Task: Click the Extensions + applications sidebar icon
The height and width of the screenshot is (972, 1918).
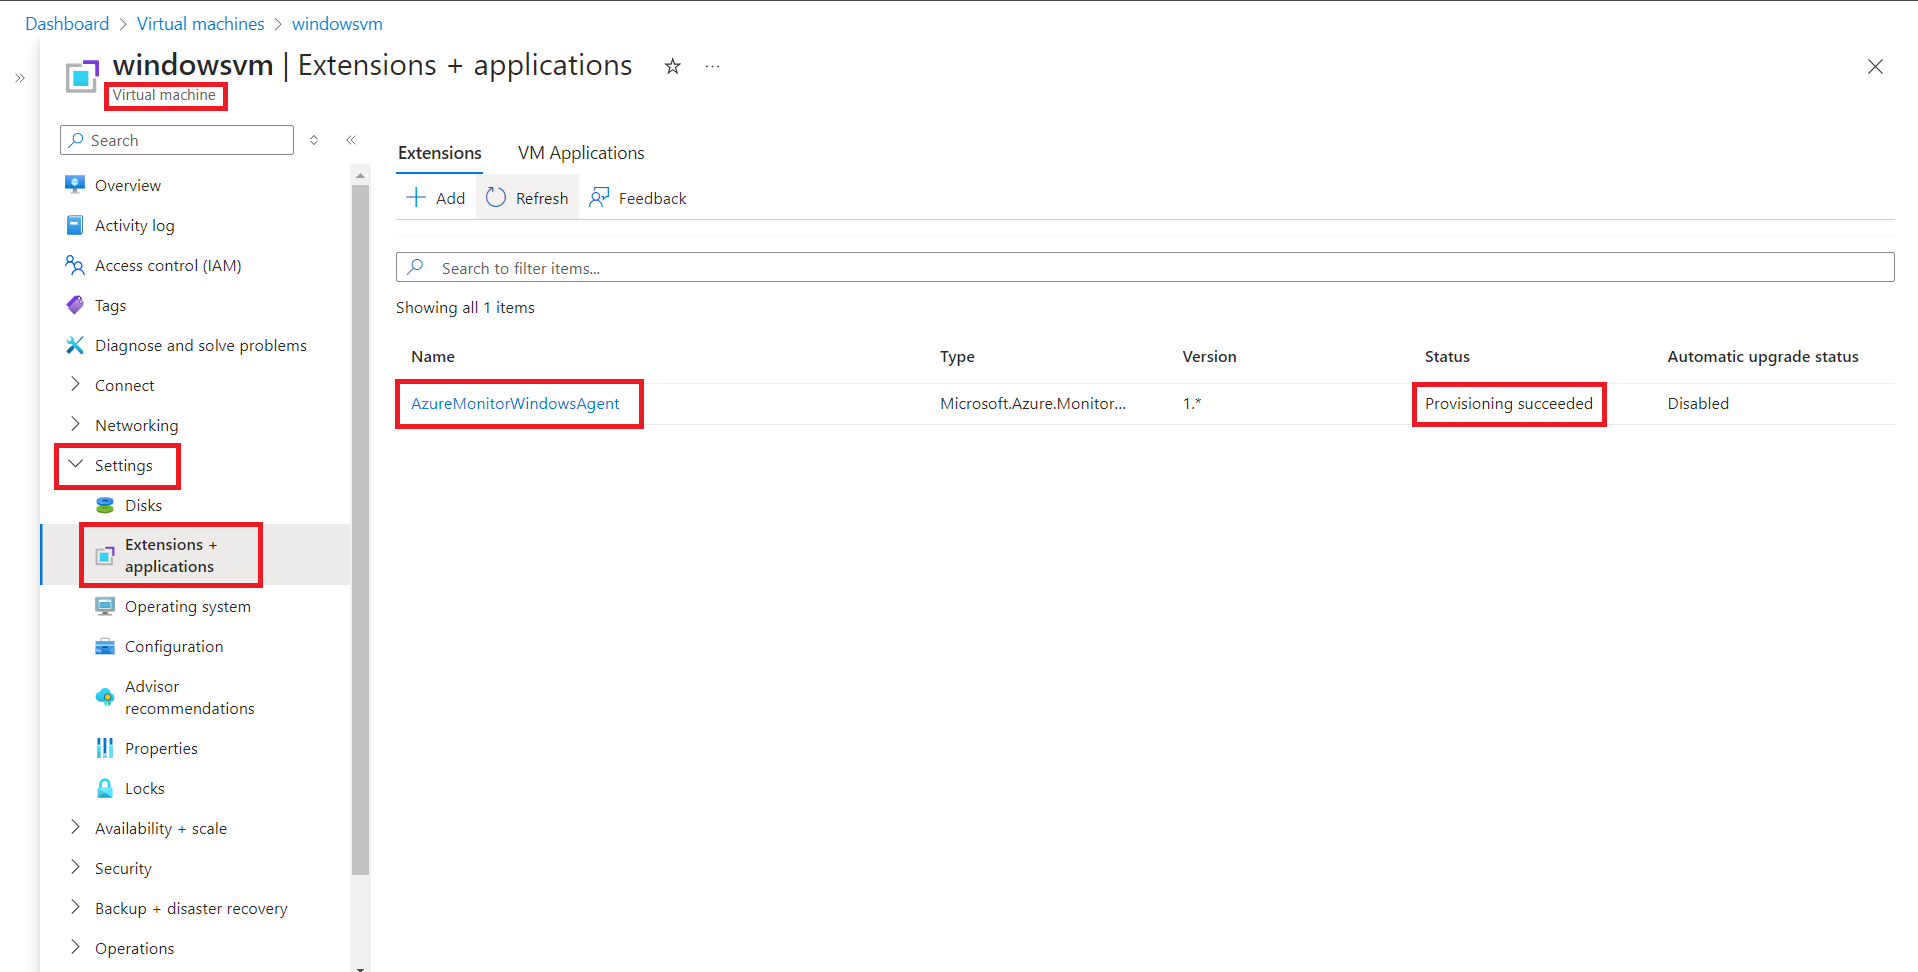Action: point(105,556)
